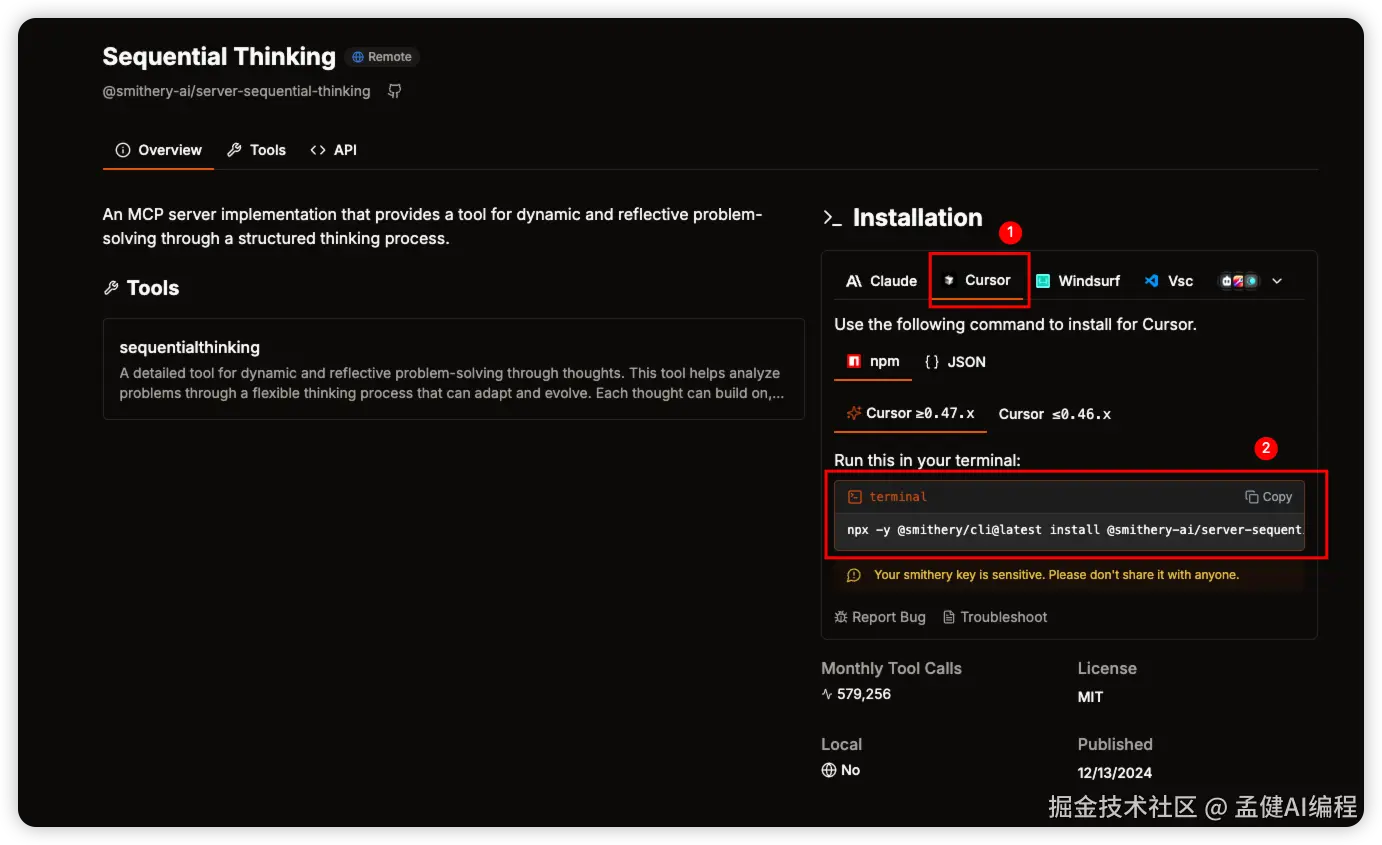The width and height of the screenshot is (1382, 845).
Task: Select the Claude installation tab
Action: point(881,281)
